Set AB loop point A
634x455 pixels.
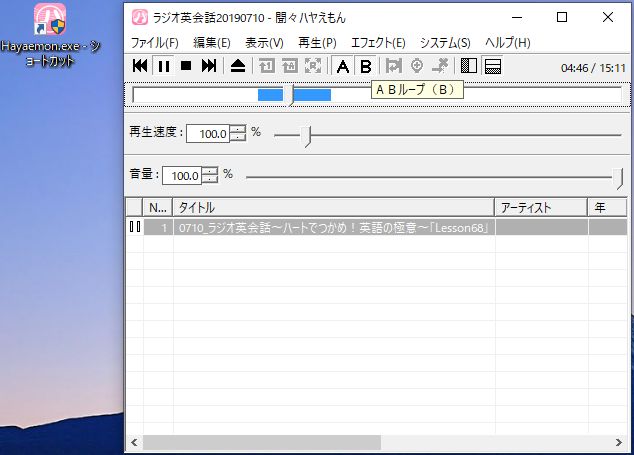click(x=343, y=66)
